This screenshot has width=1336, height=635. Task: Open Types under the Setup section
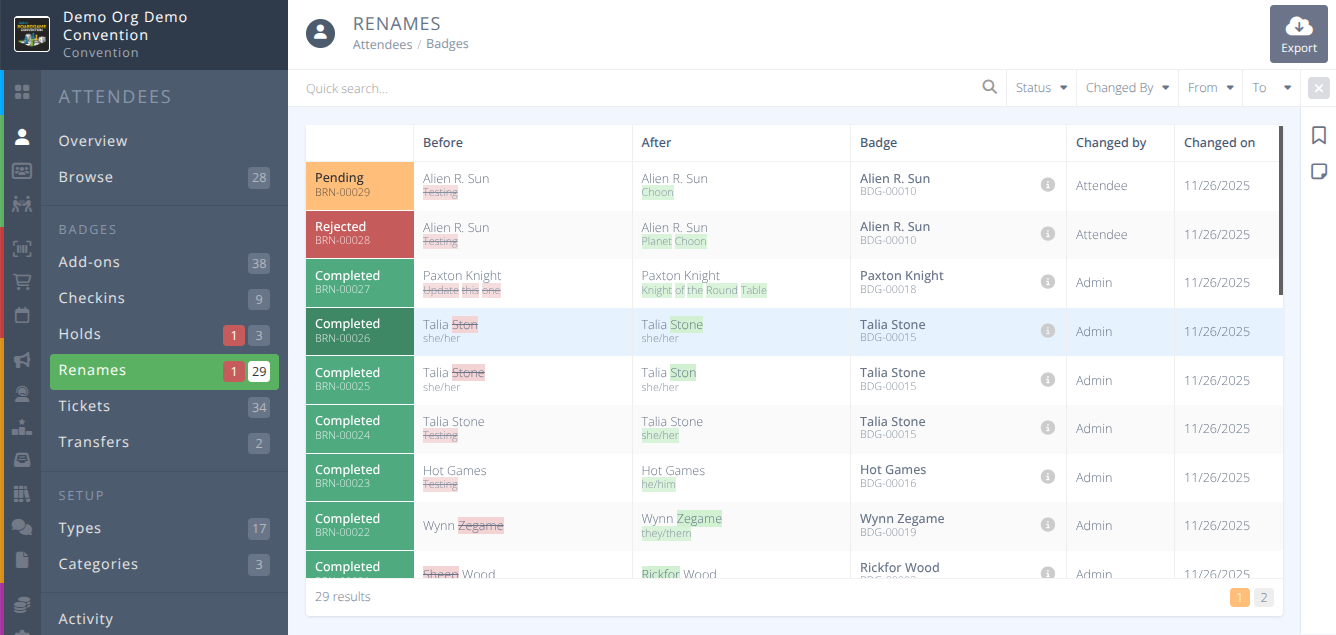coord(78,528)
